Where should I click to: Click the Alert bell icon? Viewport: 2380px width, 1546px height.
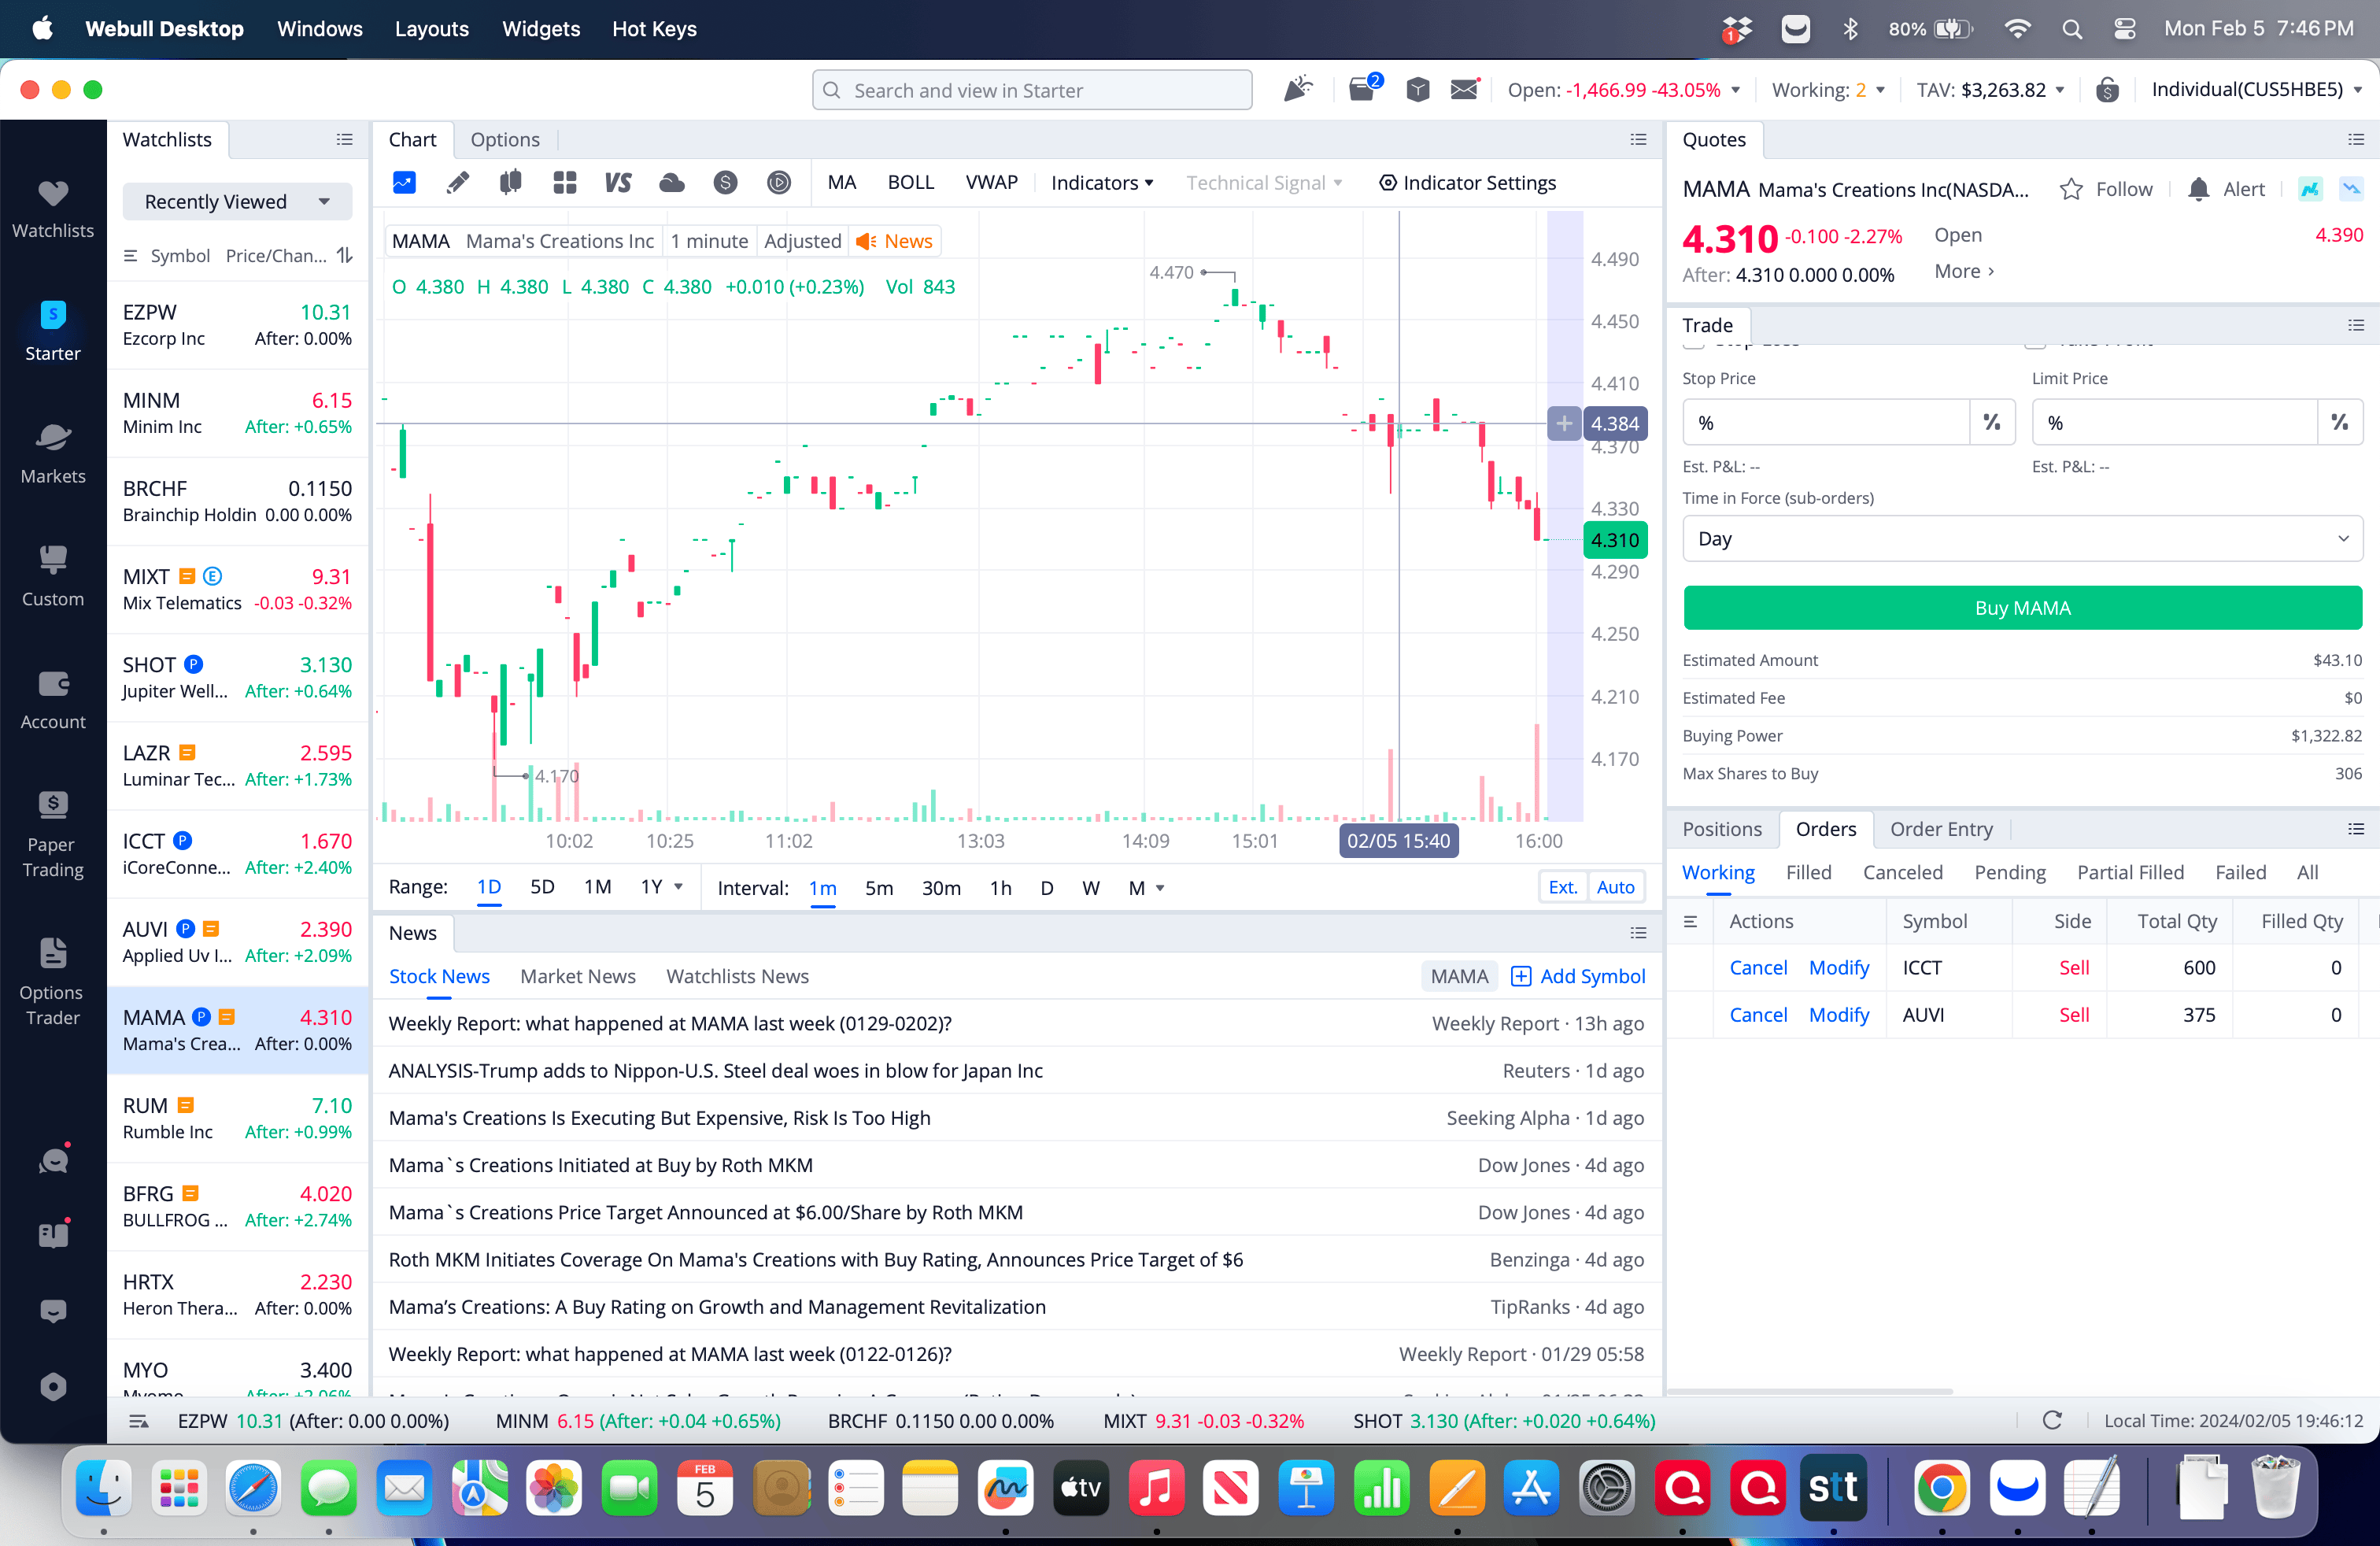tap(2198, 189)
